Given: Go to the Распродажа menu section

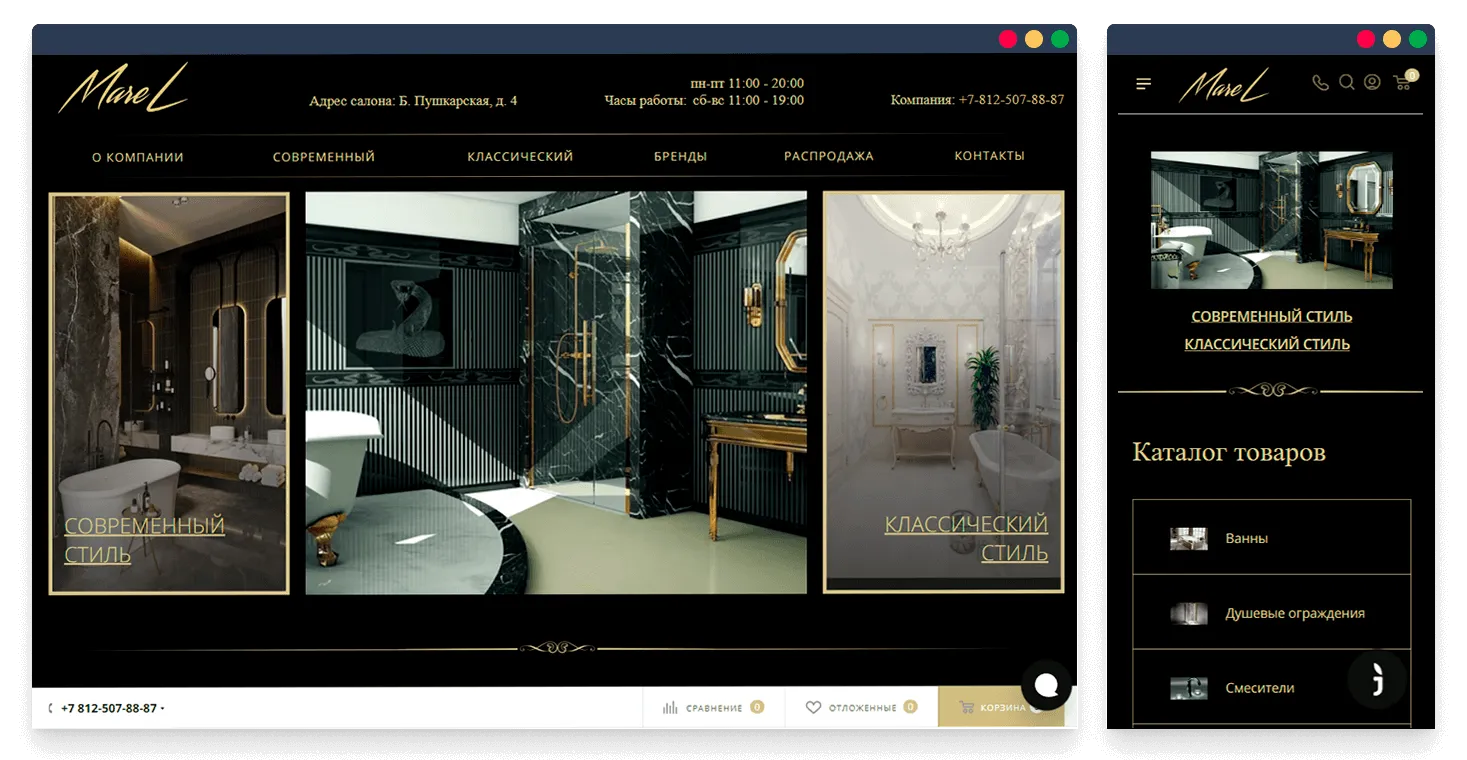Looking at the screenshot, I should tap(828, 157).
